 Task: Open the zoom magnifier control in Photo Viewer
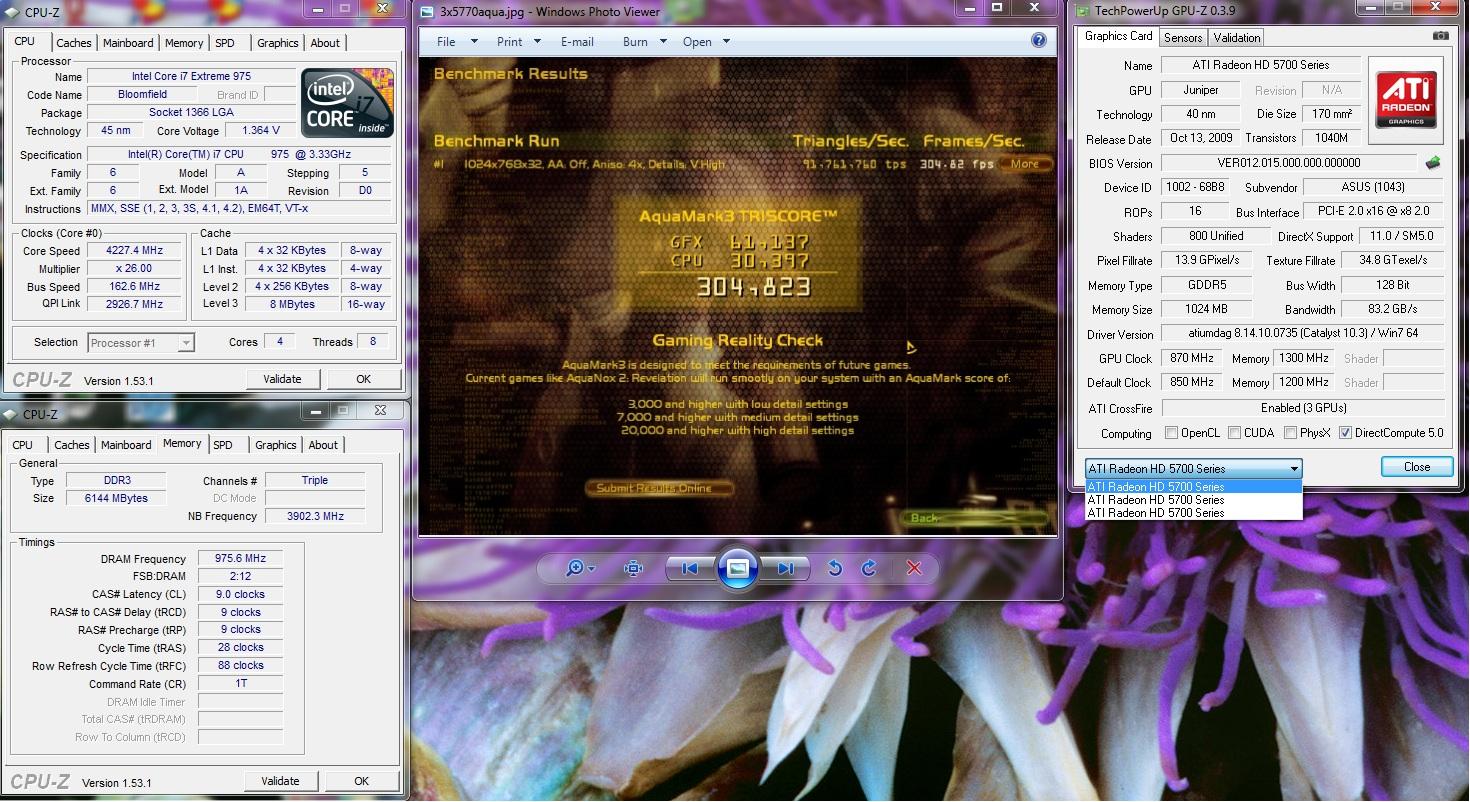click(579, 568)
